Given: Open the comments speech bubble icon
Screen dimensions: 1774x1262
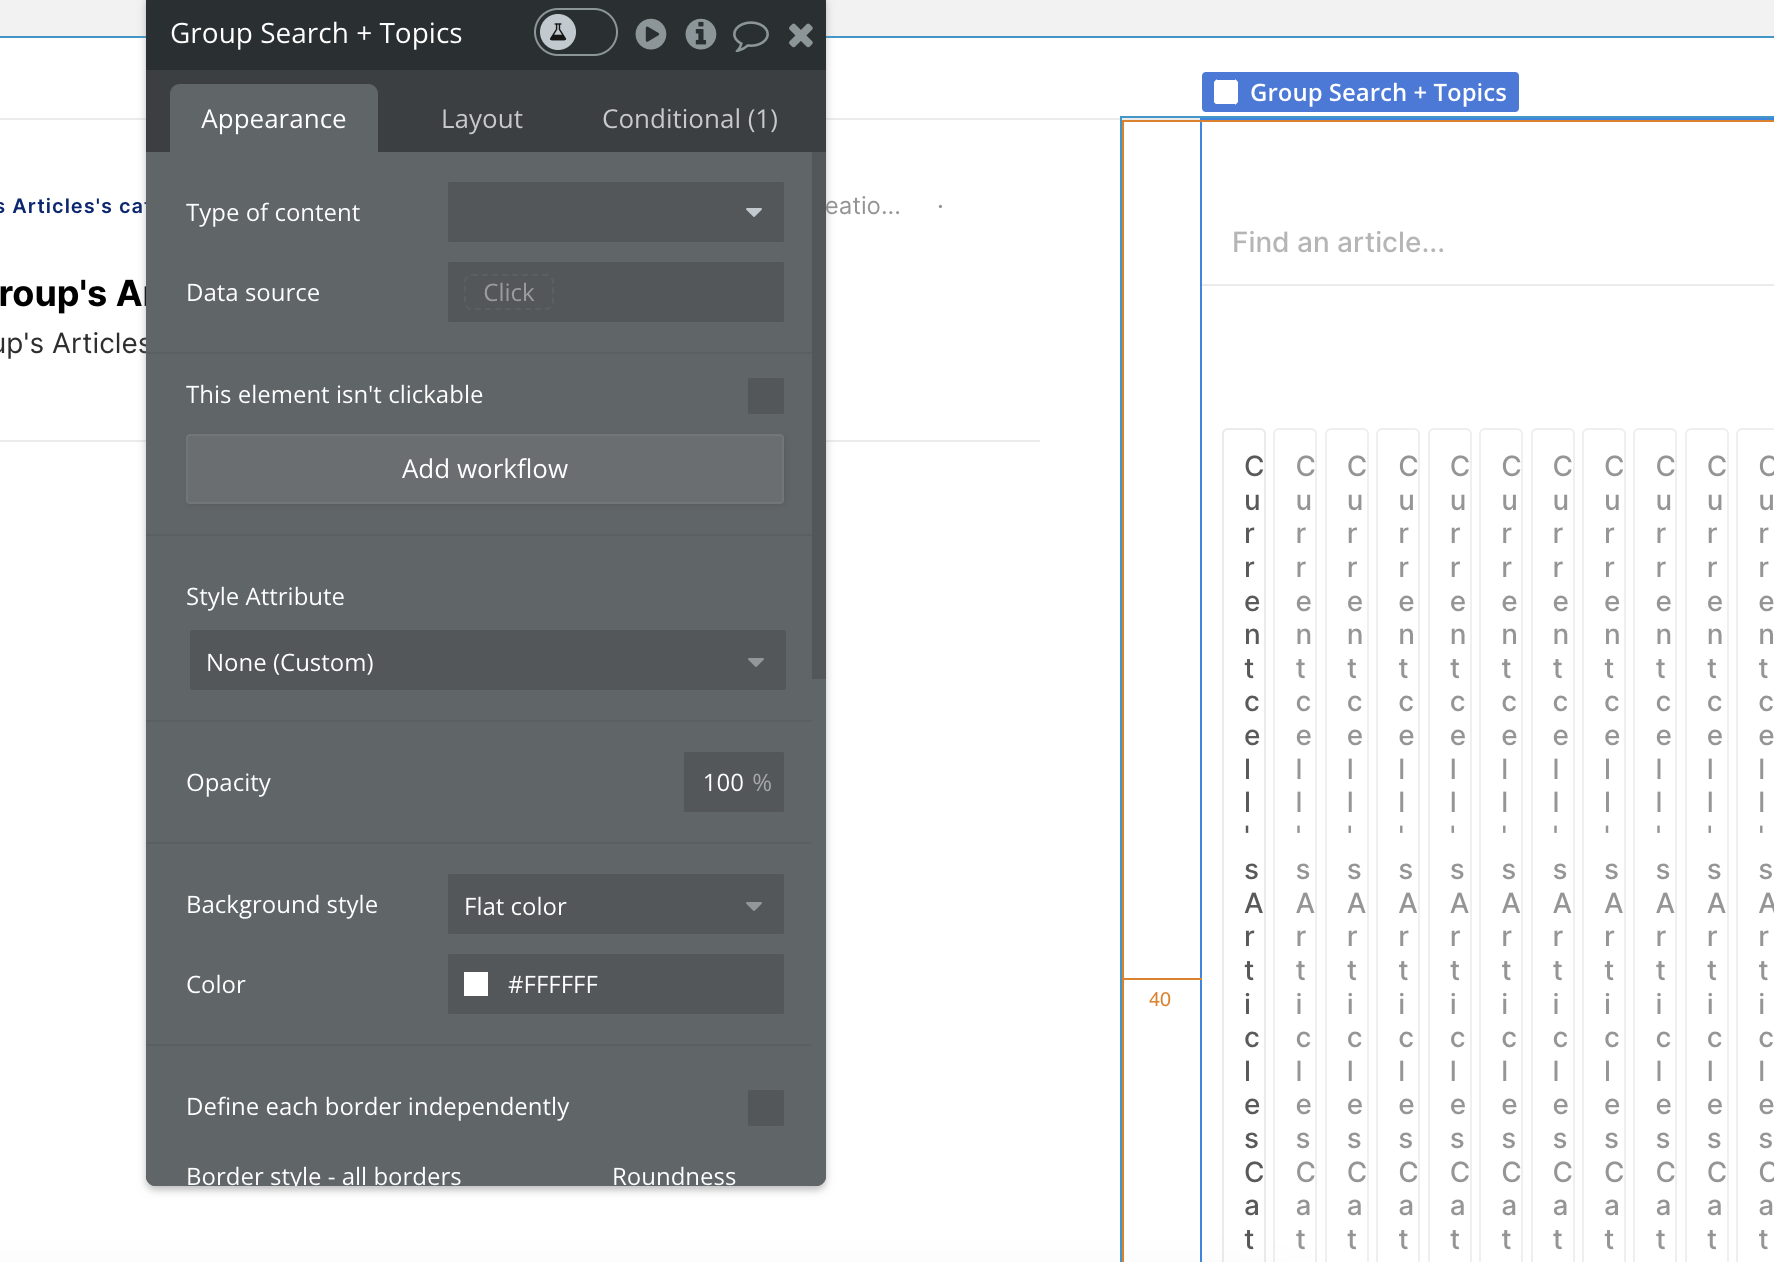Looking at the screenshot, I should 751,36.
